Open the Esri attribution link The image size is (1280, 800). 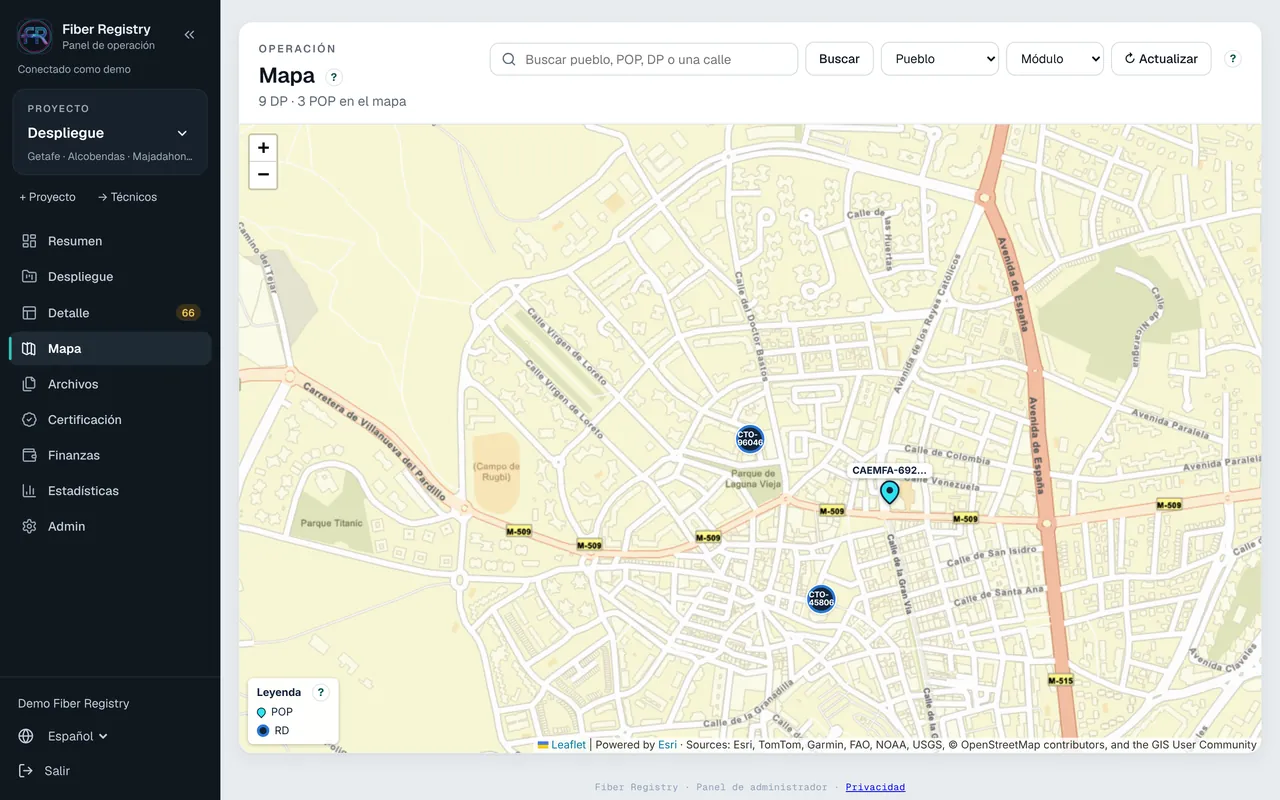pyautogui.click(x=667, y=745)
